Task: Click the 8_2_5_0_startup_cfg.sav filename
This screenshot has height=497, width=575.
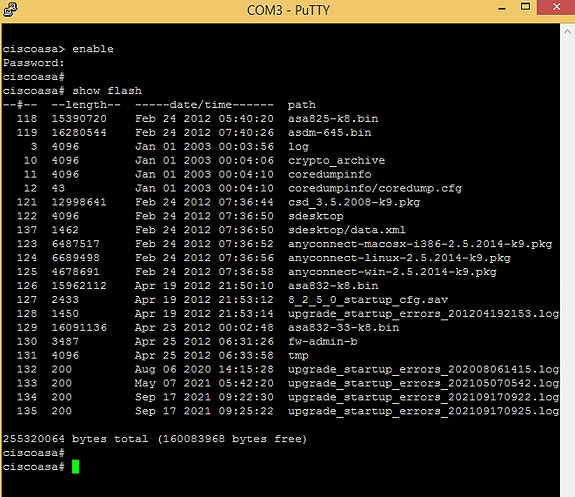Action: (x=368, y=300)
